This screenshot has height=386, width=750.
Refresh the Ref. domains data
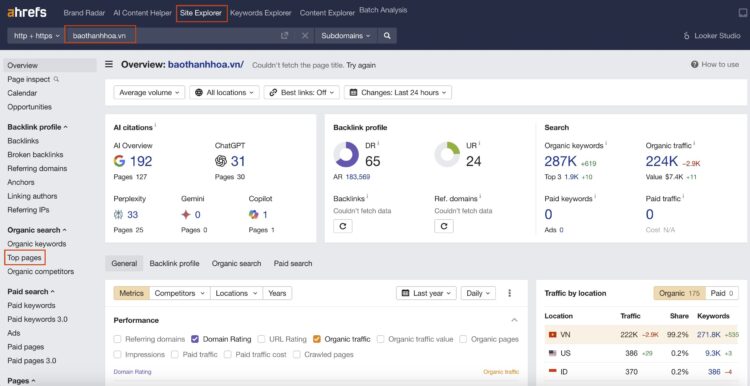coord(444,226)
